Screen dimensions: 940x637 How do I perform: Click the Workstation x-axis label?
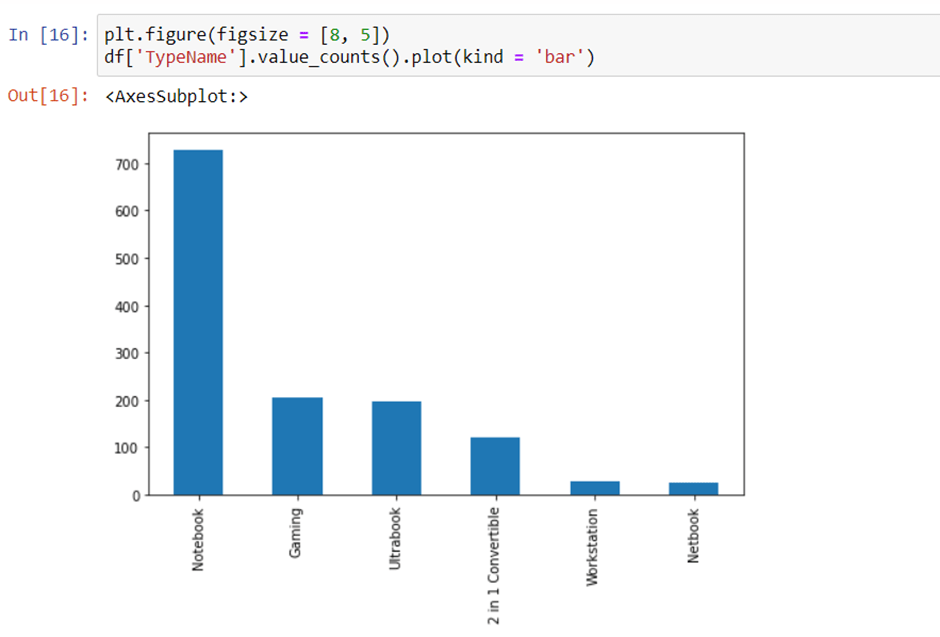tap(592, 547)
